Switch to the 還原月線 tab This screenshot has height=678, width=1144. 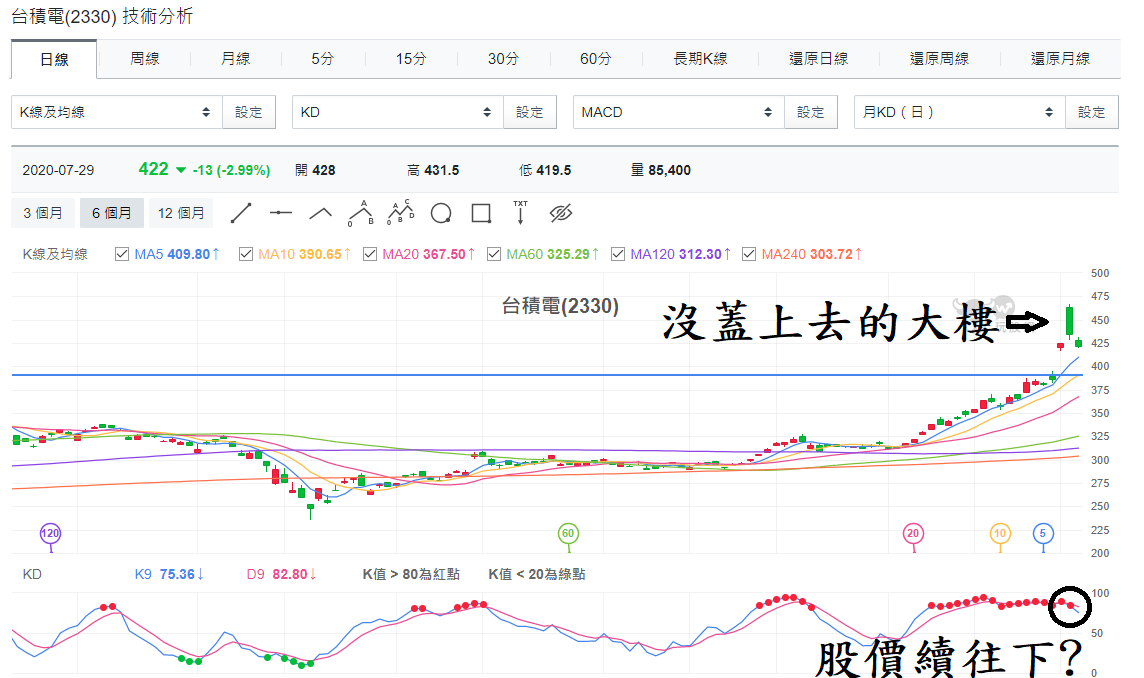(x=1060, y=58)
